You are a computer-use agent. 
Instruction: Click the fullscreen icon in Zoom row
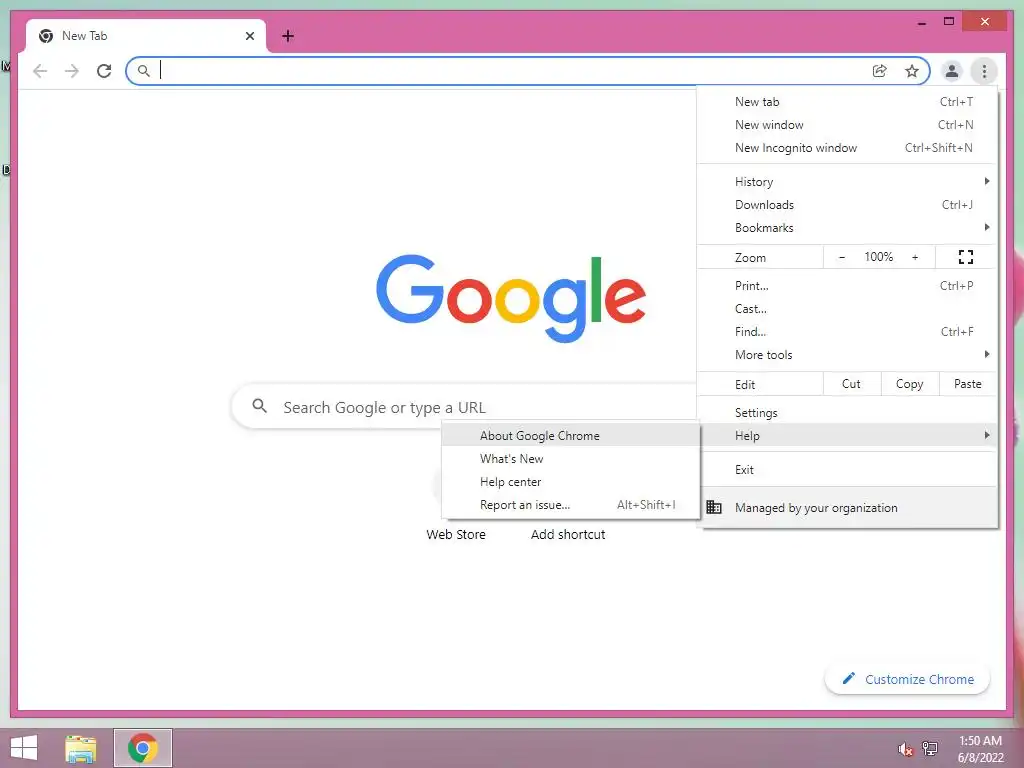click(966, 257)
